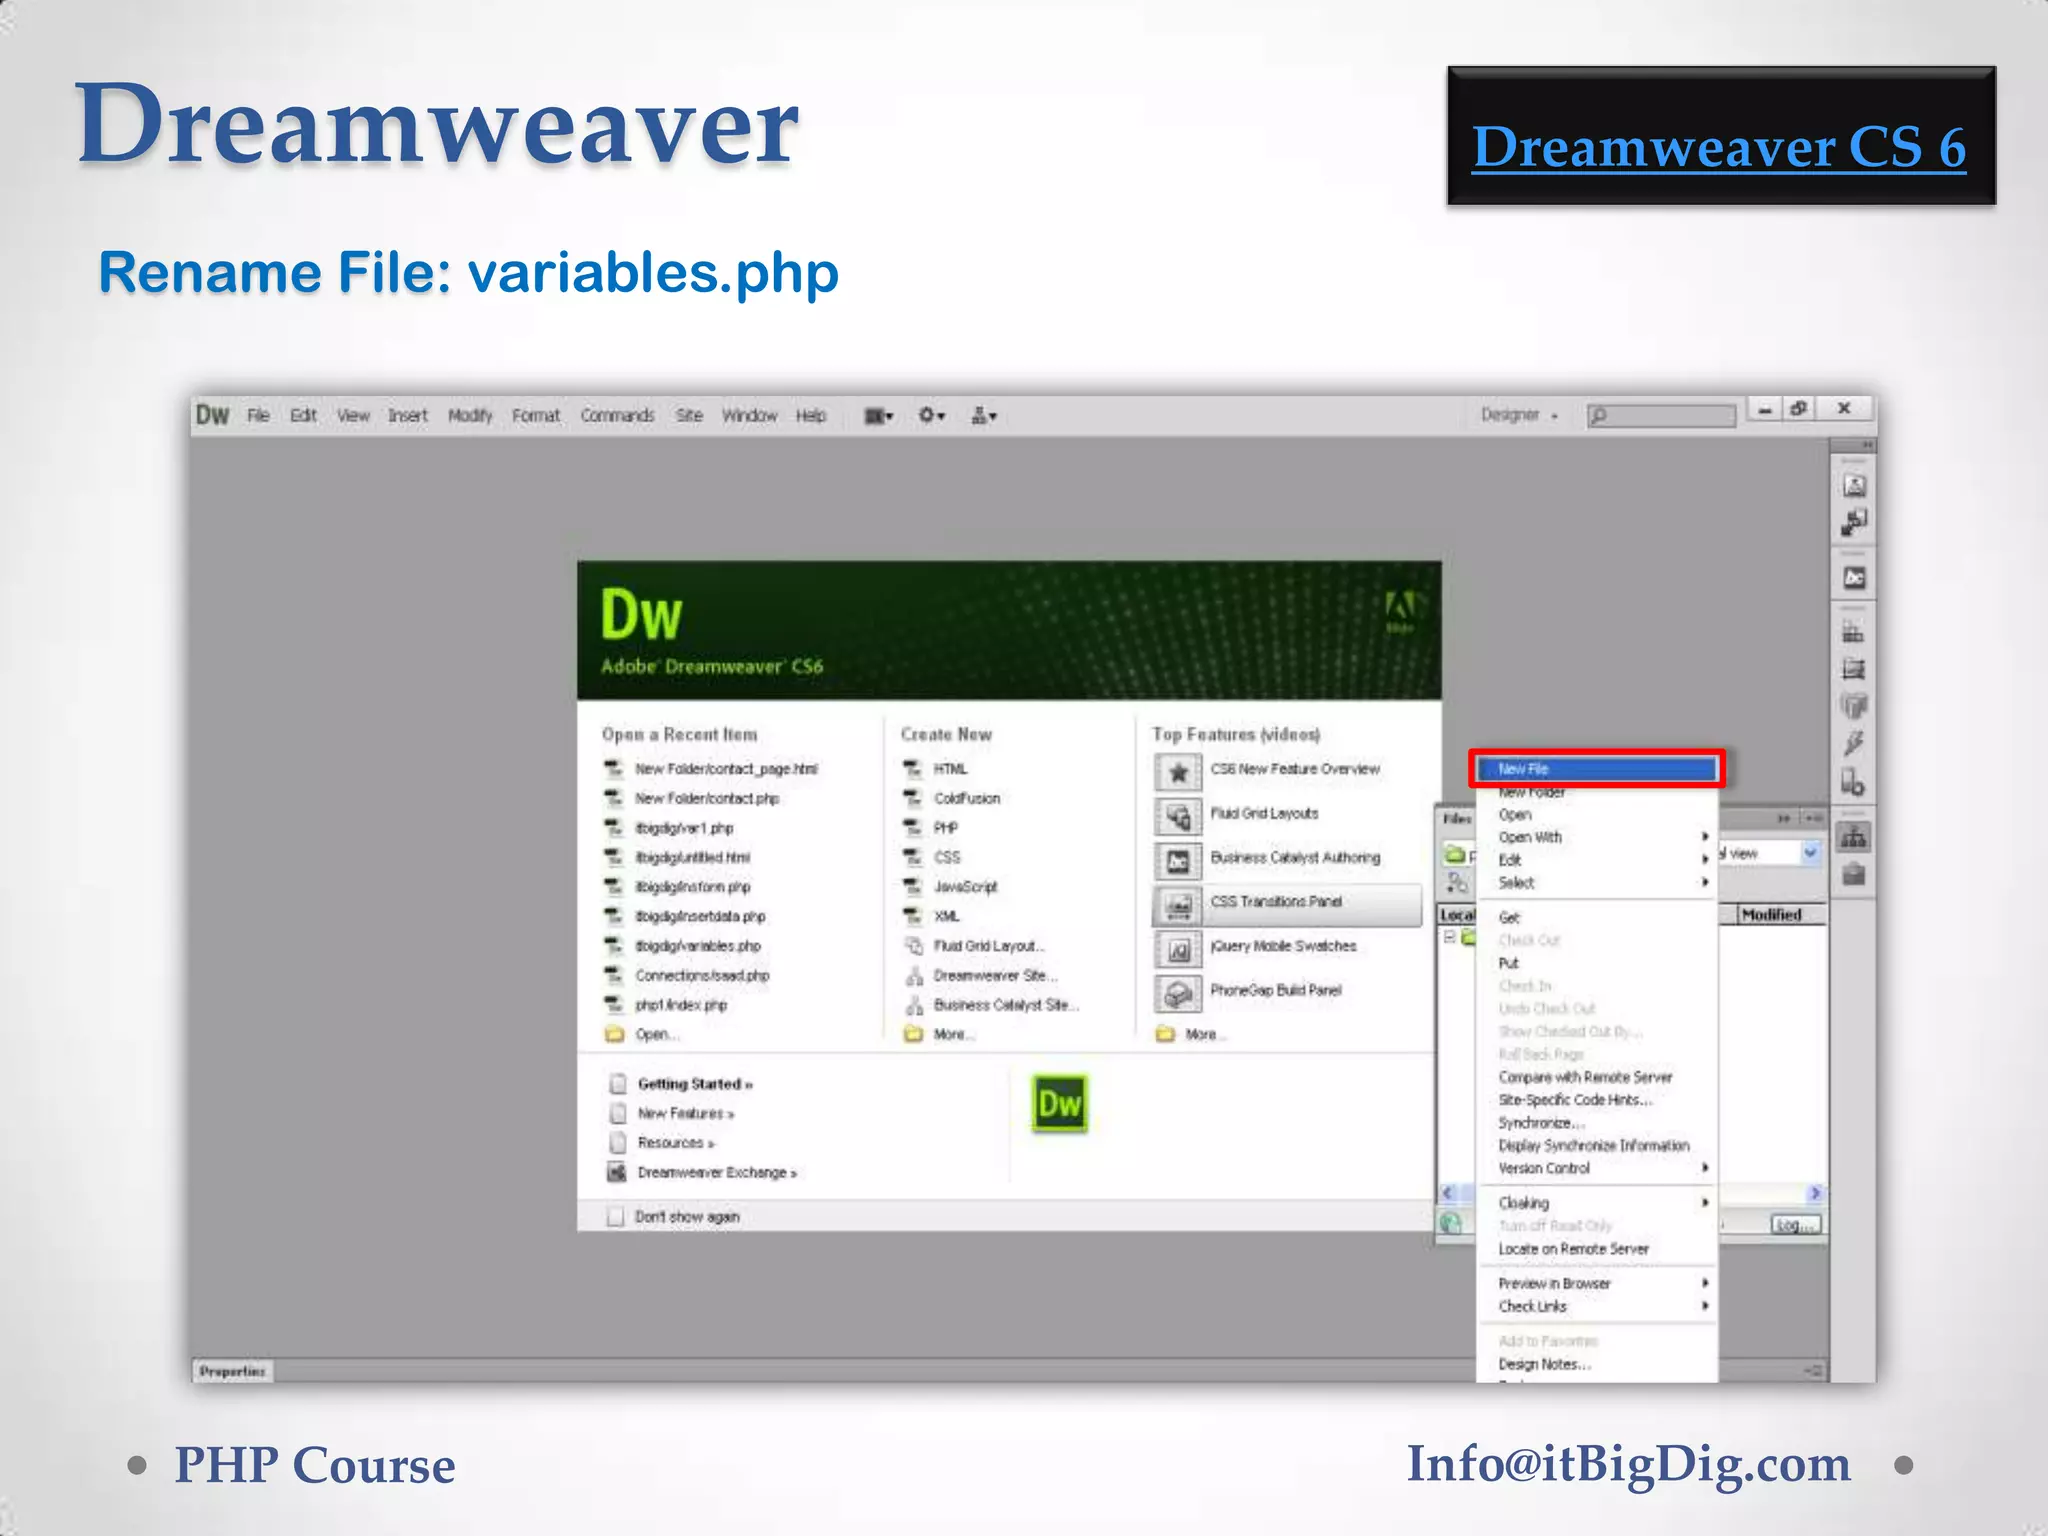Click the New Features link
The image size is (2048, 1536).
(686, 1113)
